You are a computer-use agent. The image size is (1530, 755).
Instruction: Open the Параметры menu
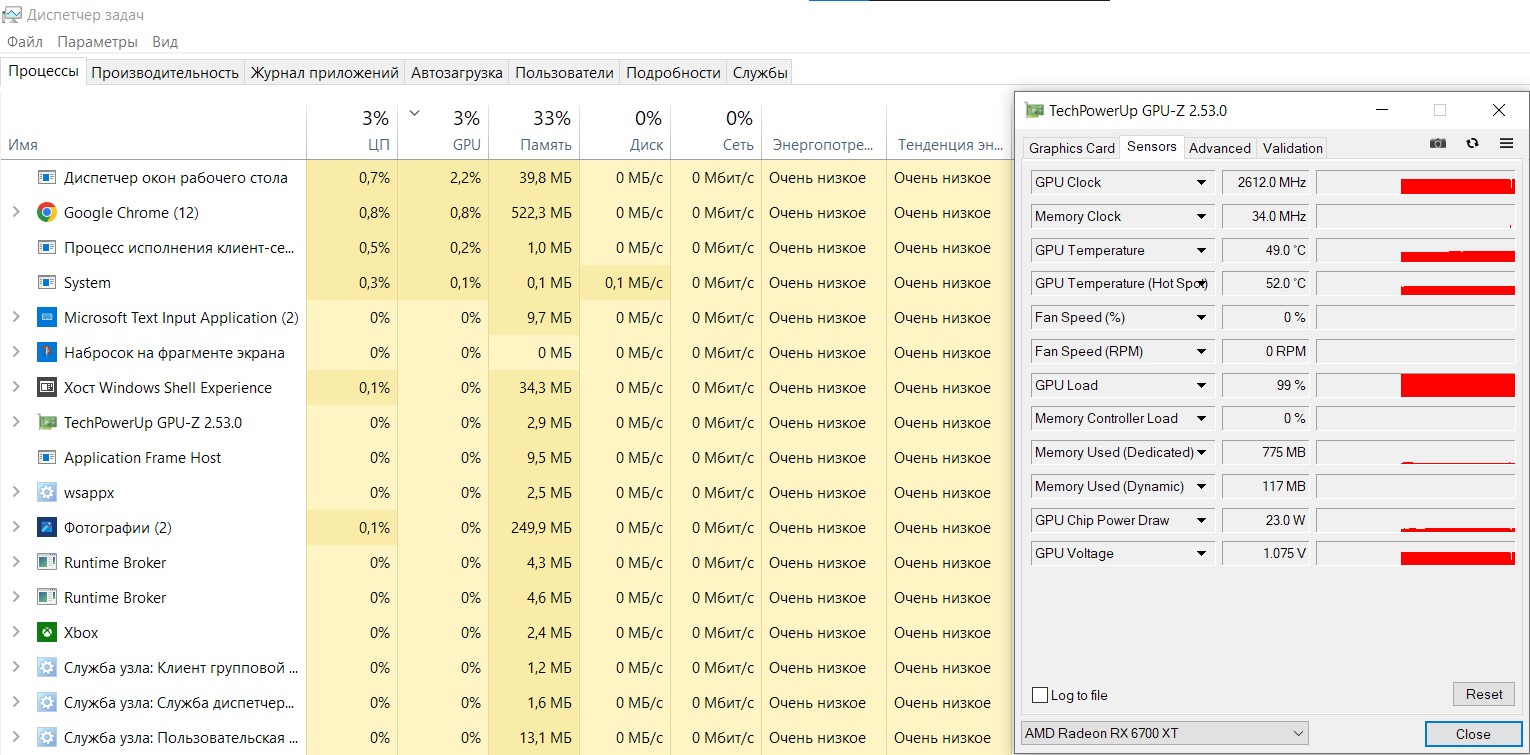point(97,42)
